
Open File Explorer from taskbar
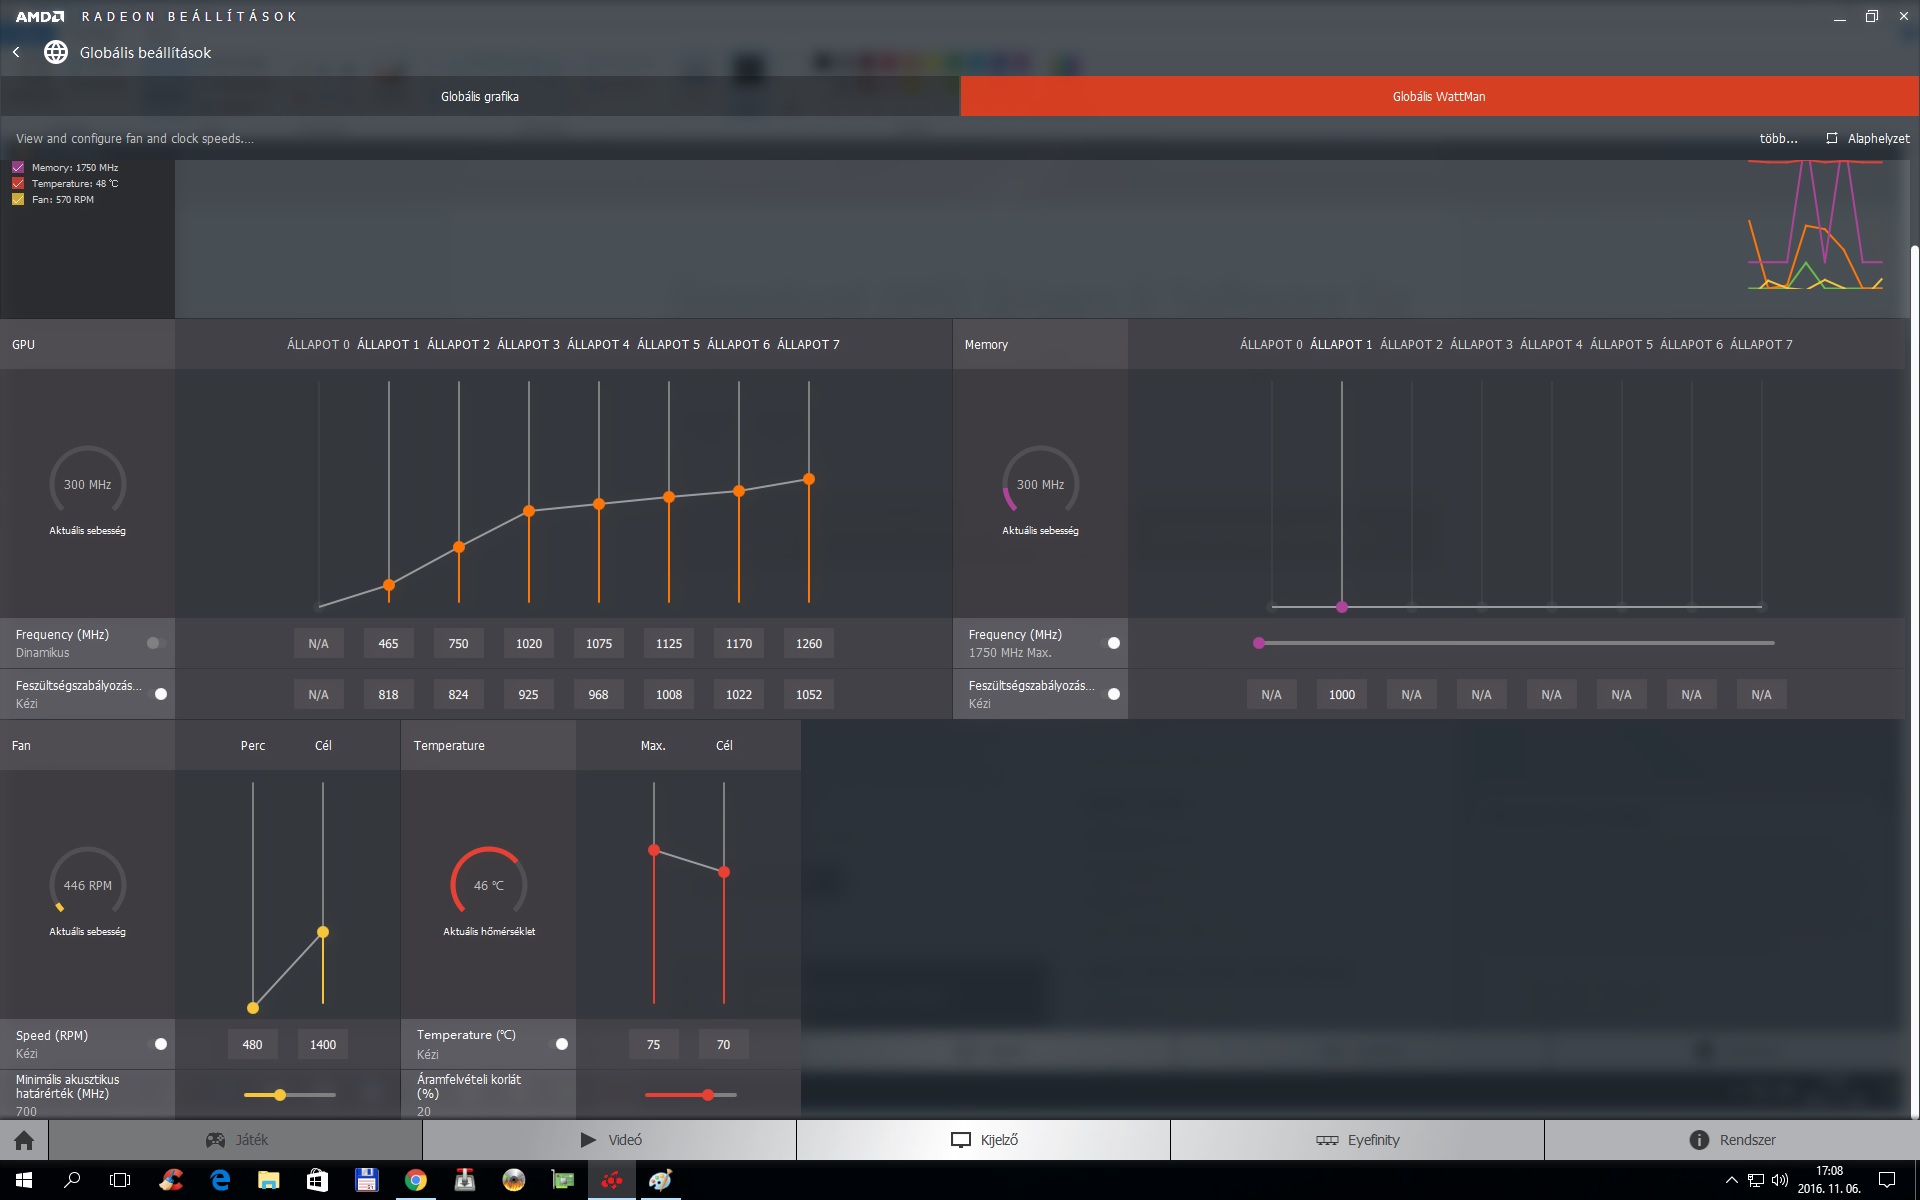(268, 1180)
